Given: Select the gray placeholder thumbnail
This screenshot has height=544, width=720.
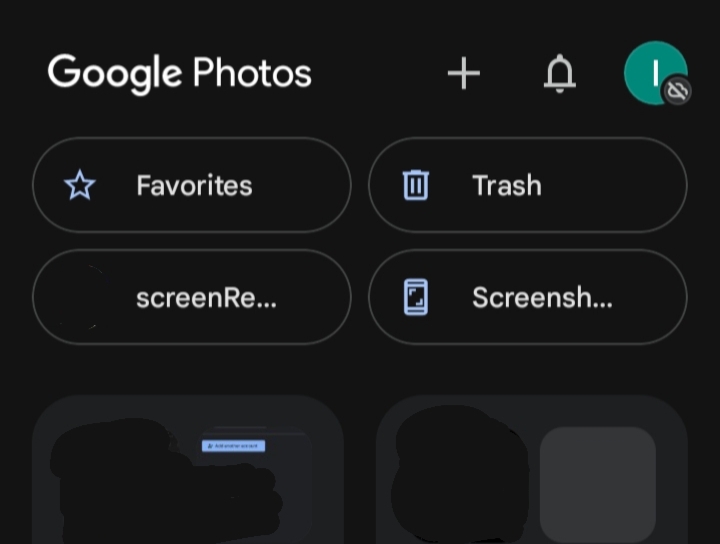Looking at the screenshot, I should (x=598, y=485).
